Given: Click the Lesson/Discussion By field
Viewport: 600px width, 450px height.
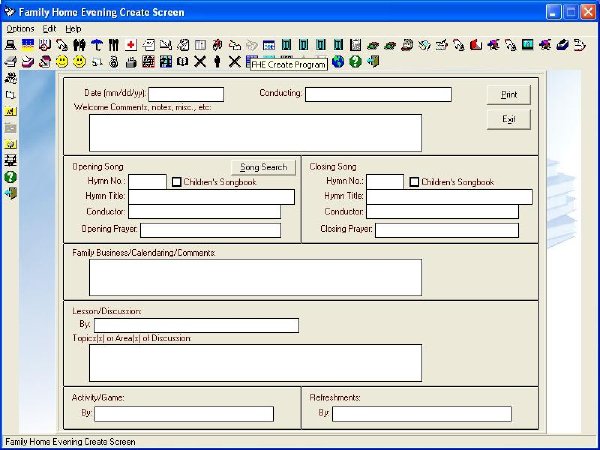Looking at the screenshot, I should tap(196, 325).
